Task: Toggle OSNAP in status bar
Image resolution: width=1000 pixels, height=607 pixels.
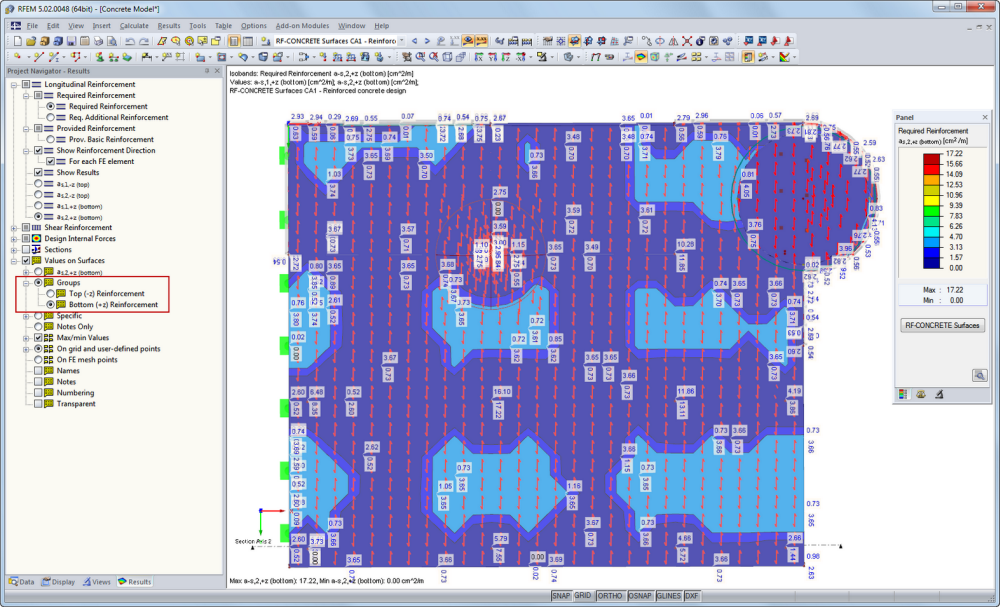Action: 640,596
